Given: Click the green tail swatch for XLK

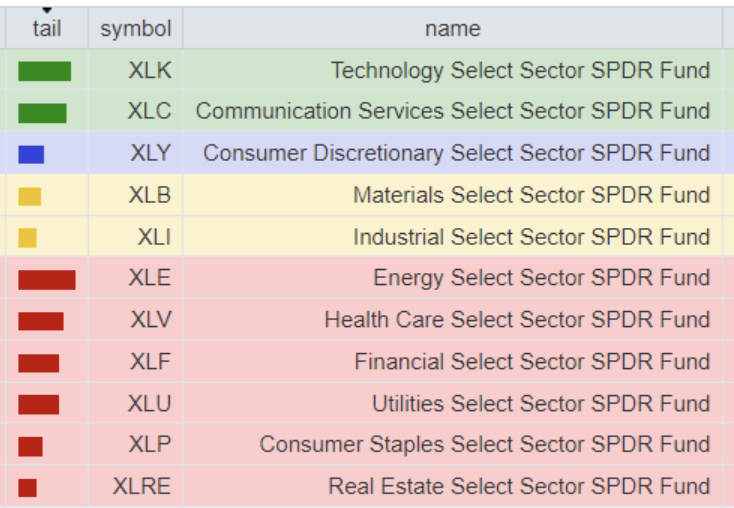Looking at the screenshot, I should 44,71.
